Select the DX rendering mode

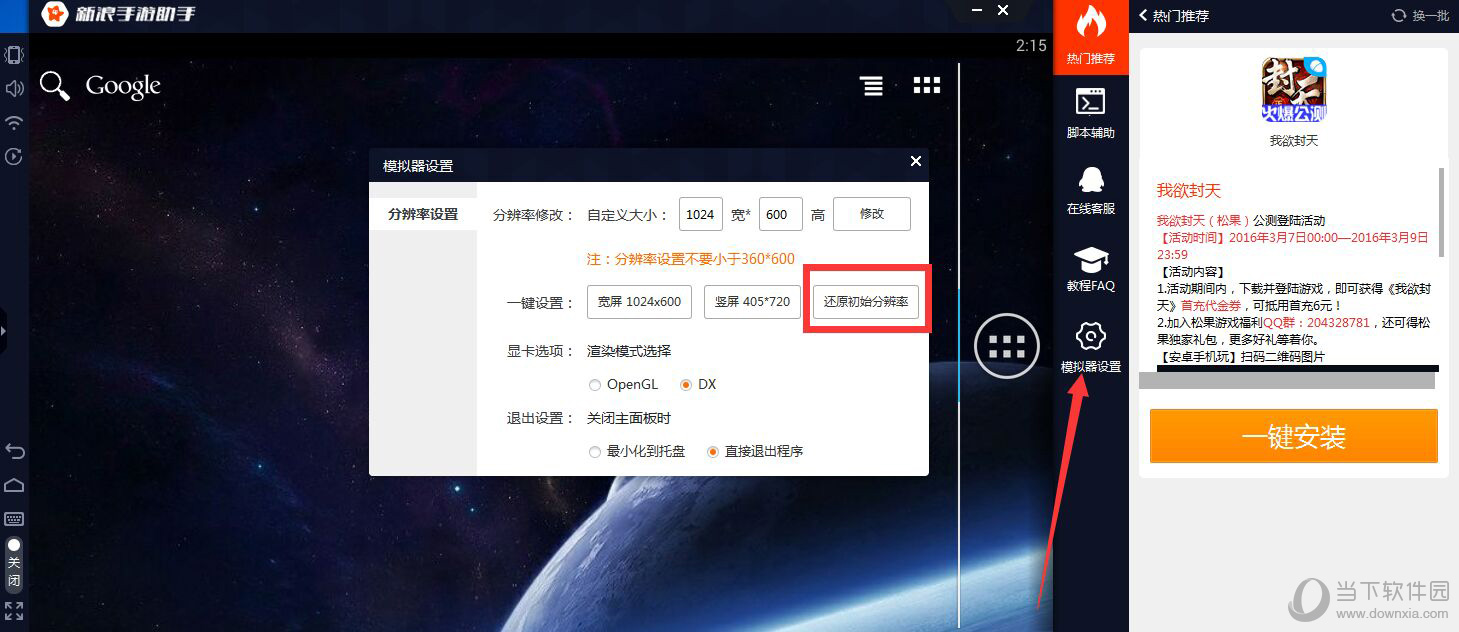coord(686,384)
